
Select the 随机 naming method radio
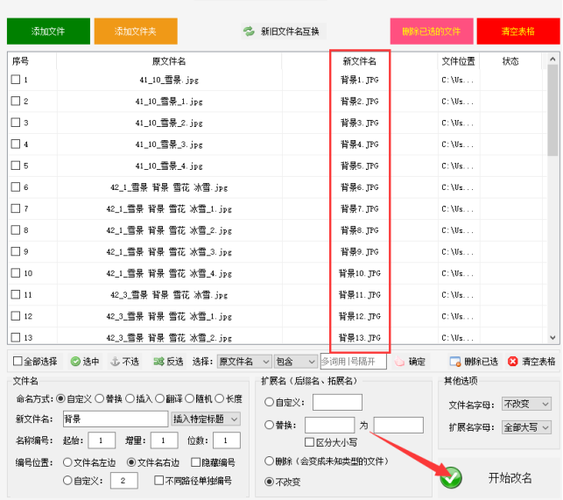click(x=190, y=399)
